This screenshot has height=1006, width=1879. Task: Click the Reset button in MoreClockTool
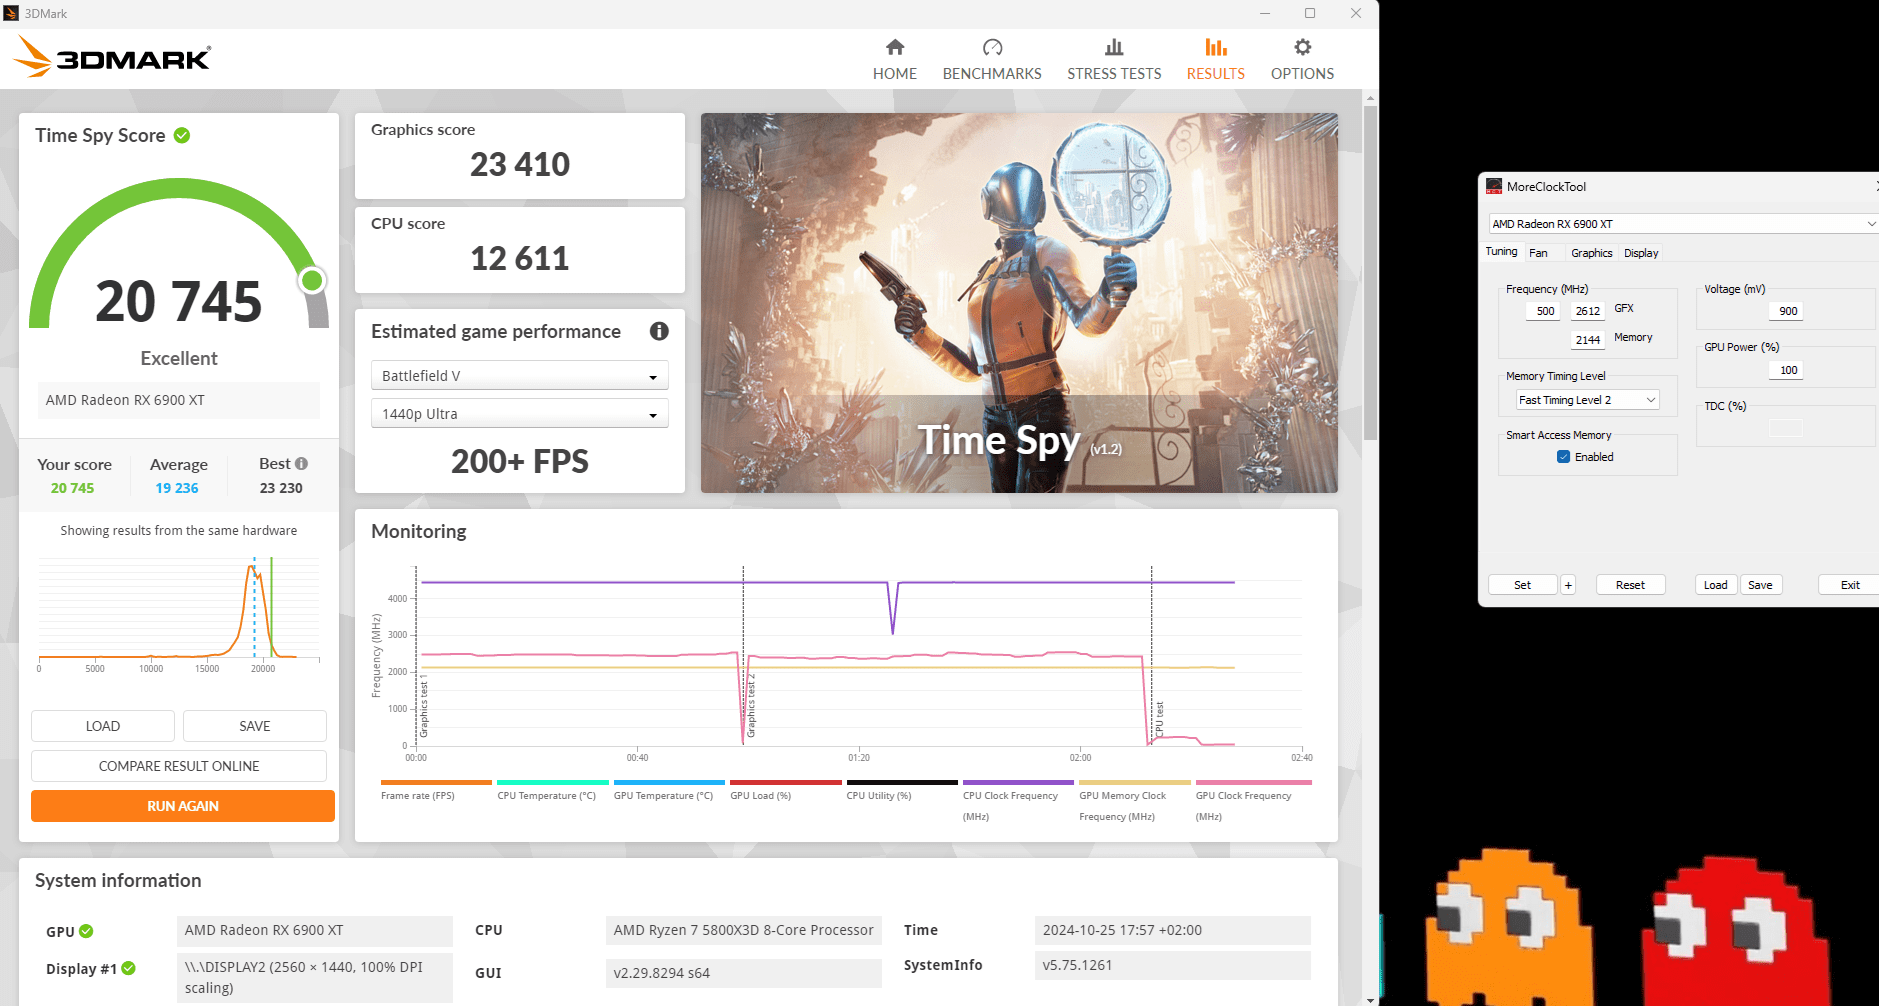[1630, 585]
